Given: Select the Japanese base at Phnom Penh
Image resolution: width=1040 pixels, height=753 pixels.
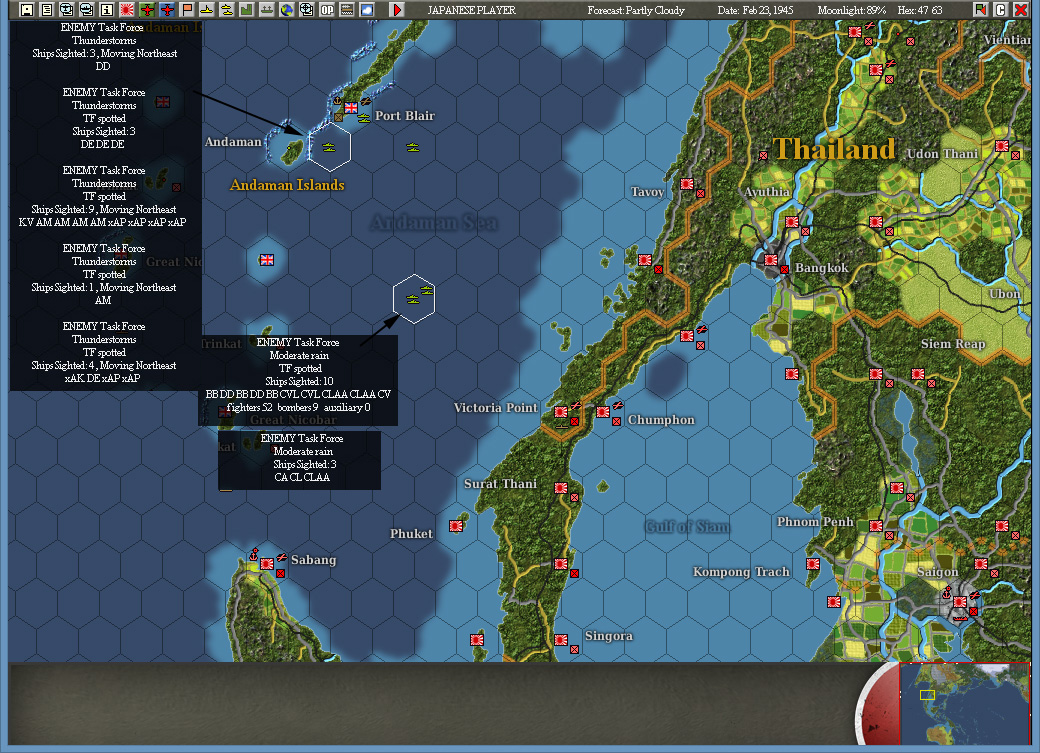Looking at the screenshot, I should [876, 526].
